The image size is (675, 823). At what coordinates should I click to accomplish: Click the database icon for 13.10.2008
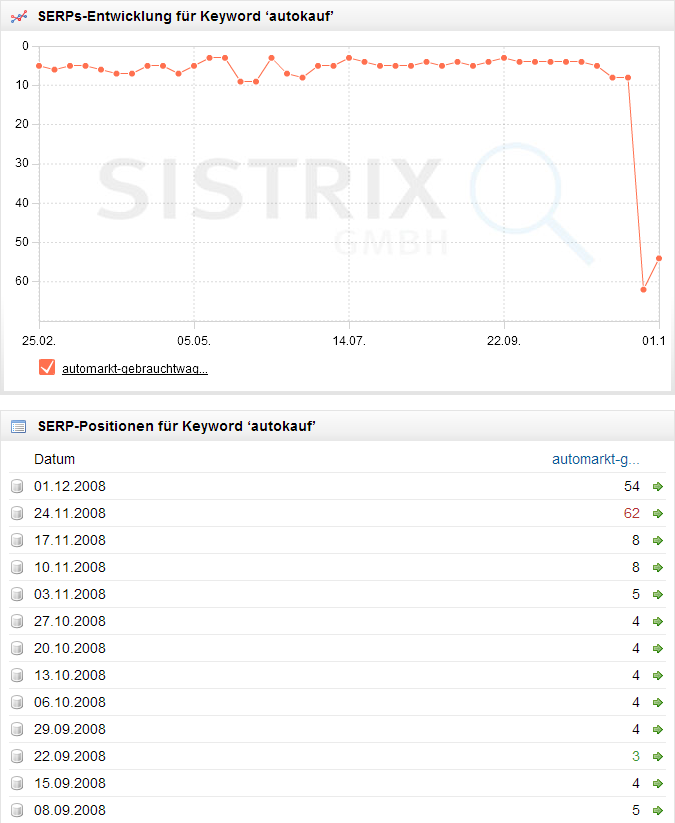tap(17, 676)
